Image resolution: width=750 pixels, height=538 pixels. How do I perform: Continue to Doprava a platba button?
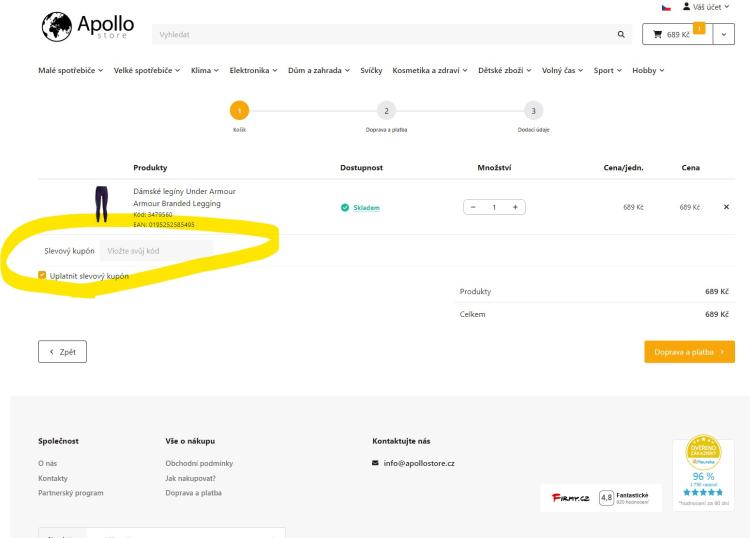(x=689, y=351)
